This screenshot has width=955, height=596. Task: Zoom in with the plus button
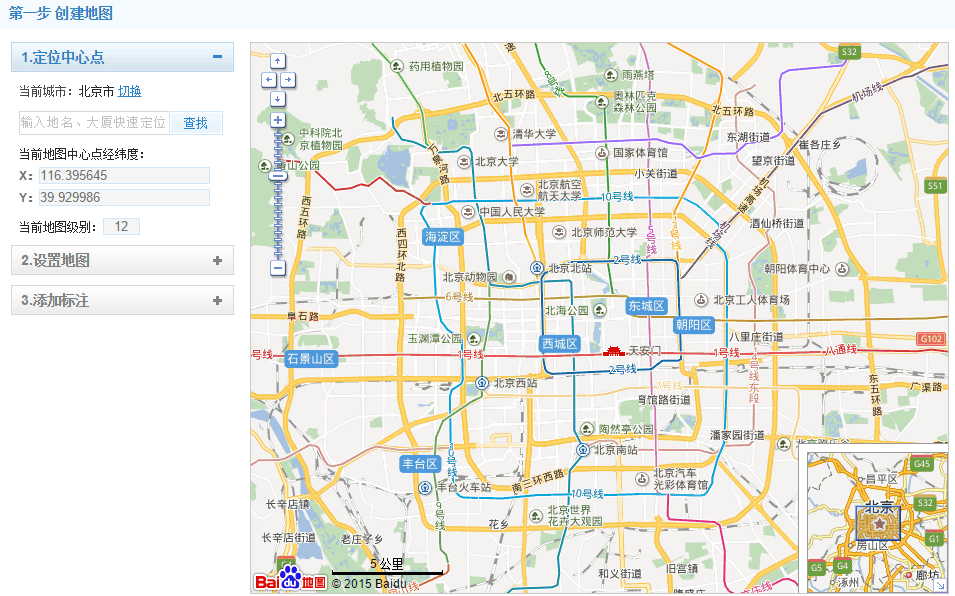(278, 121)
